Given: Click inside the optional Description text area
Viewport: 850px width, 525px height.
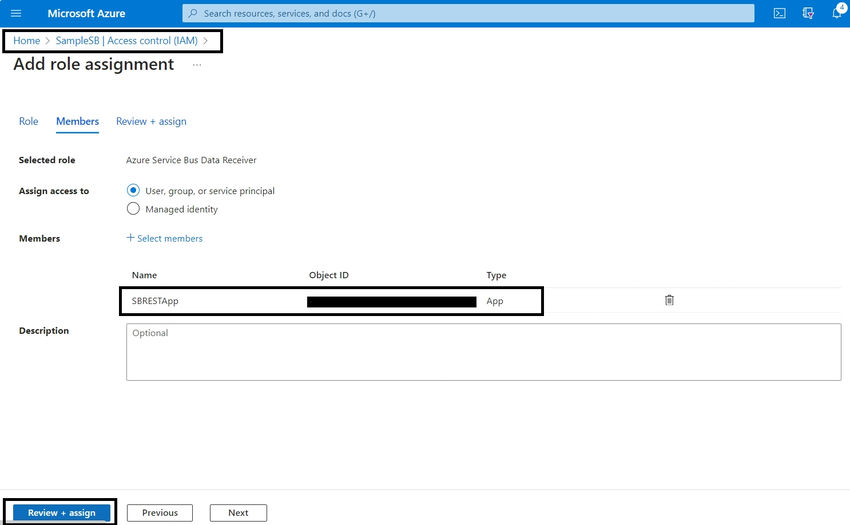Looking at the screenshot, I should coord(484,352).
